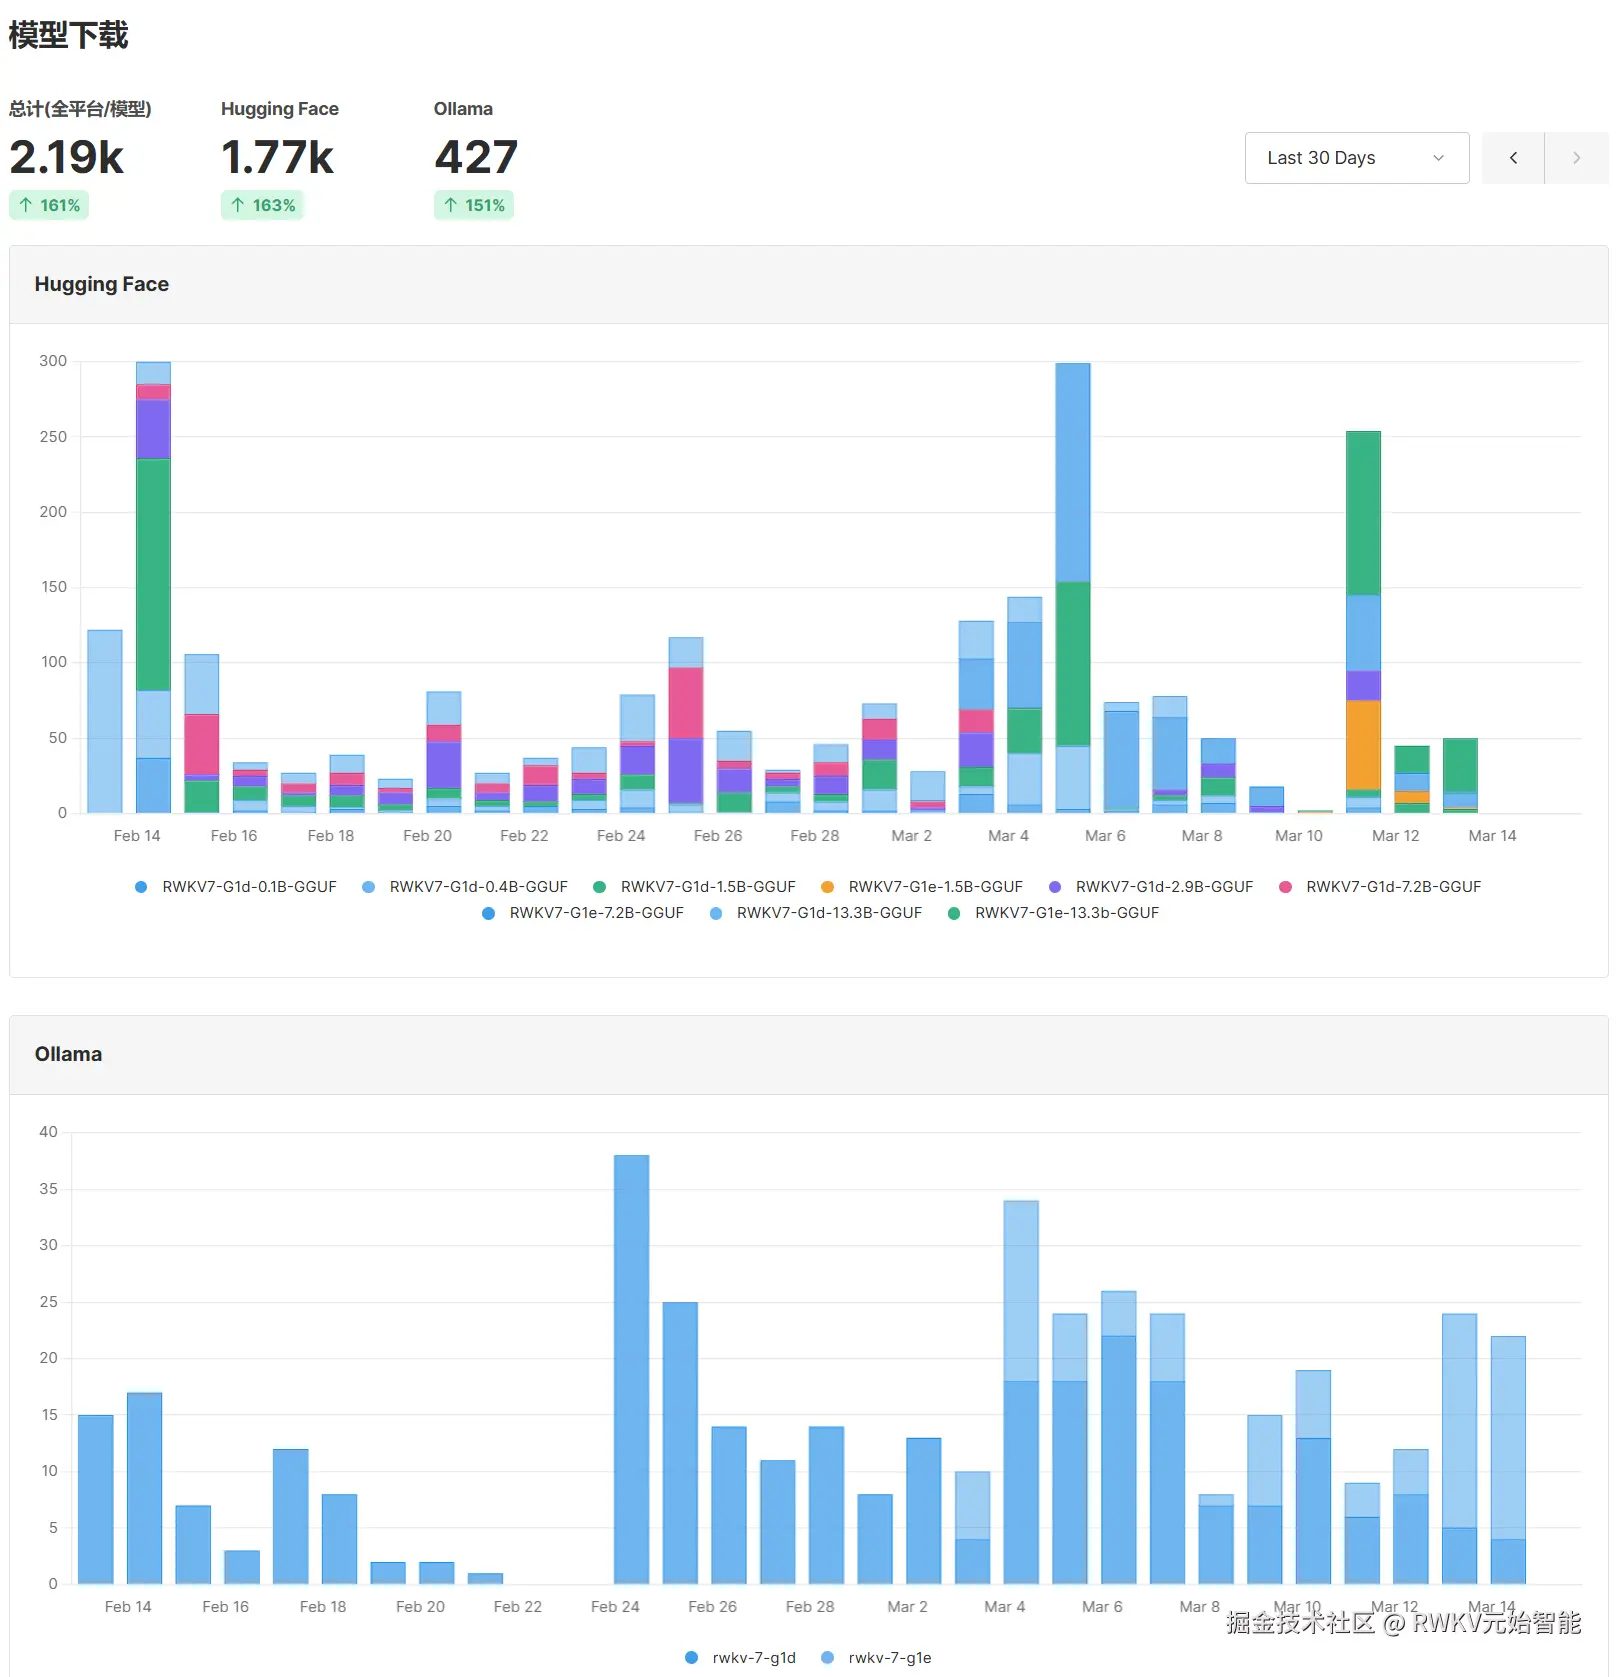Click the 40 y-axis label in Ollama chart

coord(48,1132)
